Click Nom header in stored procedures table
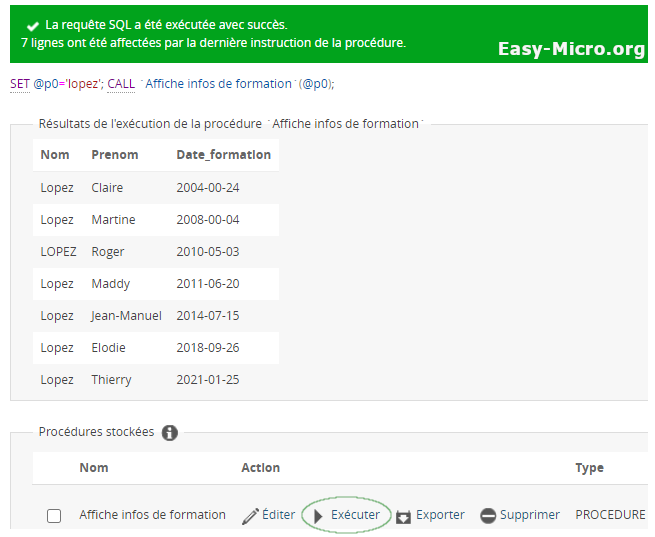655x537 pixels. point(94,468)
